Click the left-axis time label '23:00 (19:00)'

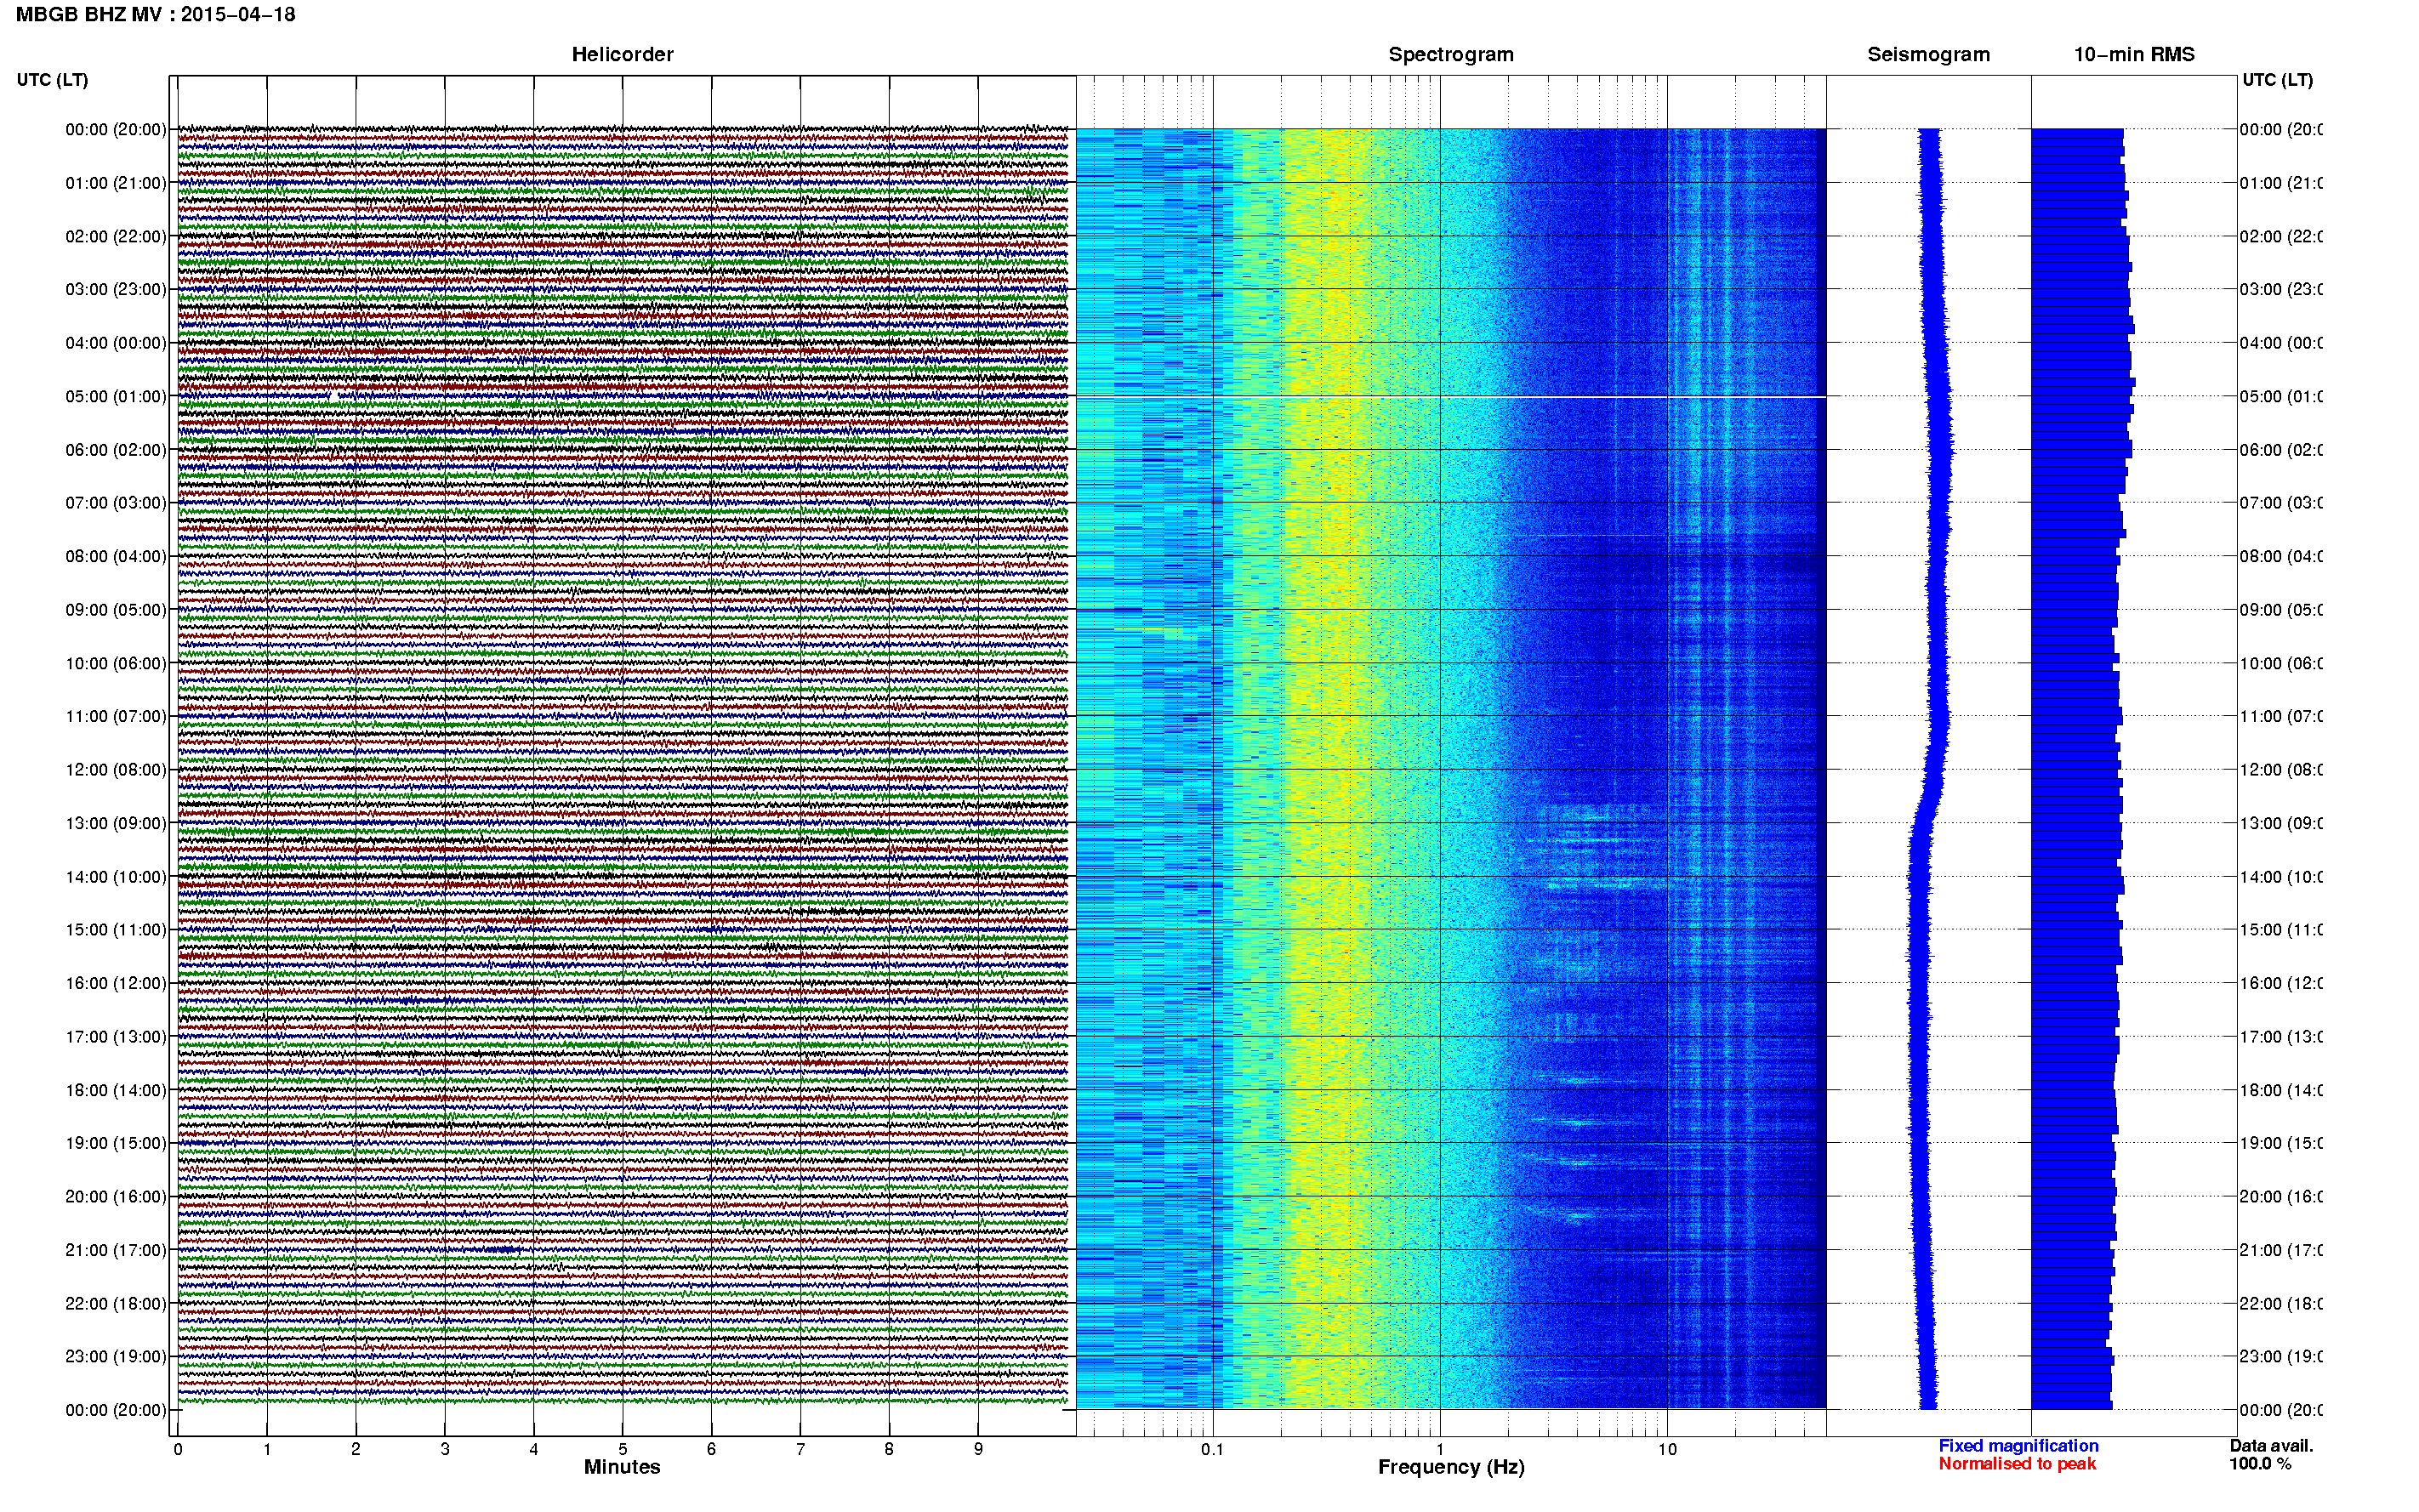click(x=116, y=1357)
